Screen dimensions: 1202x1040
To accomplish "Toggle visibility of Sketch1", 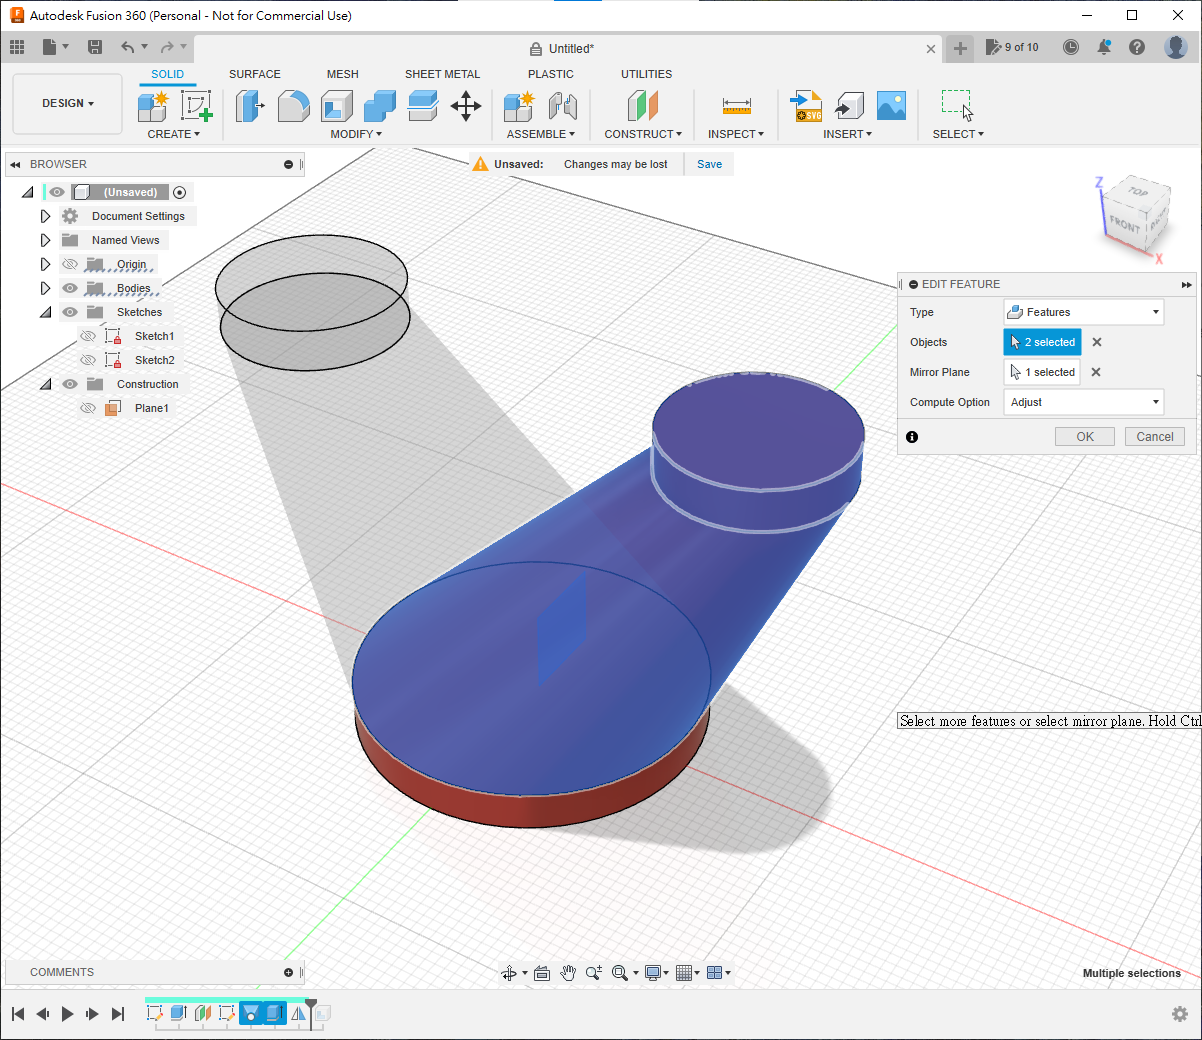I will pyautogui.click(x=88, y=336).
